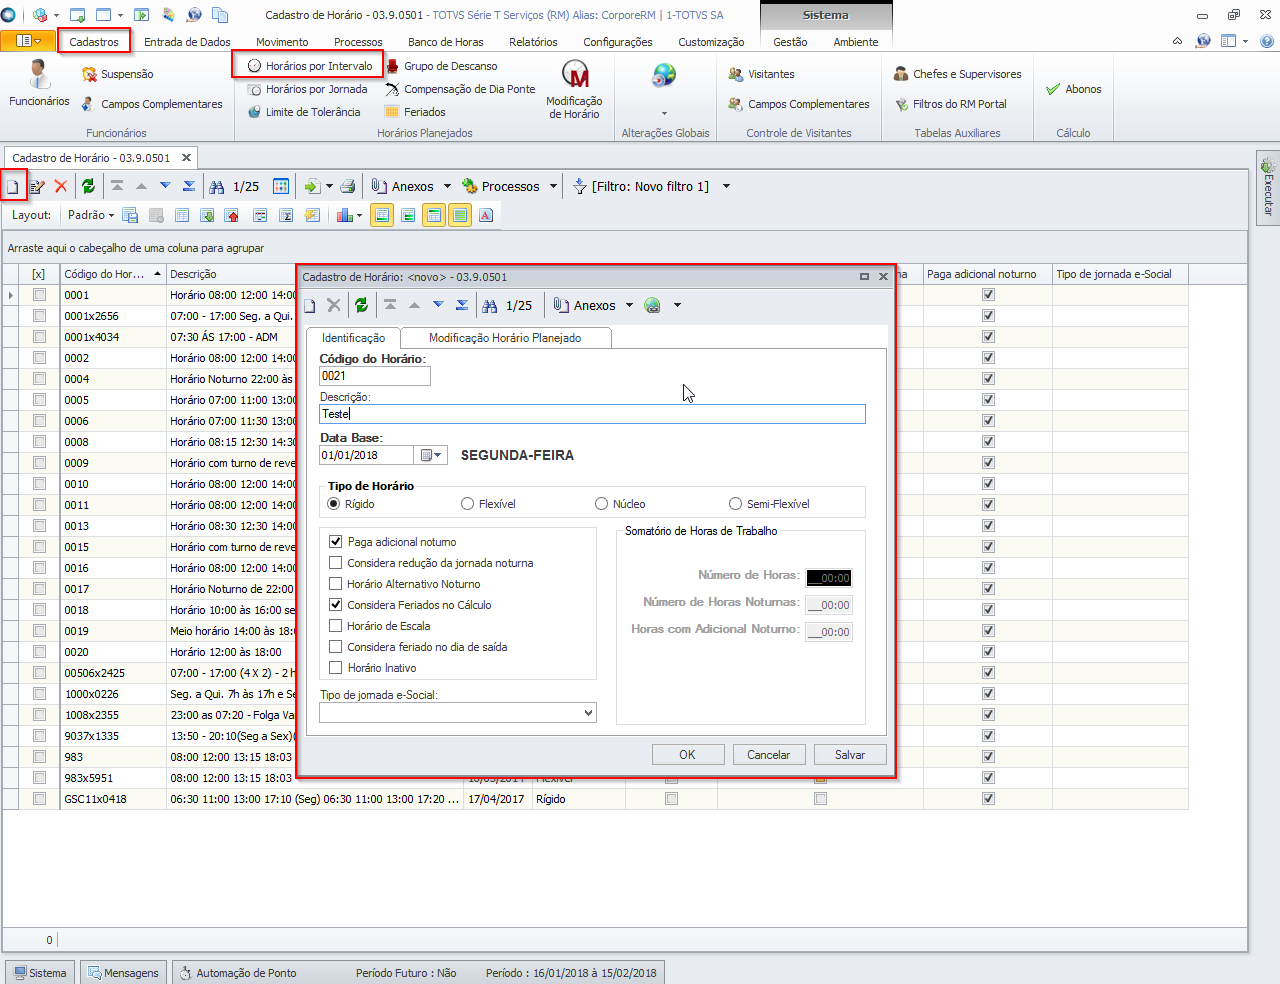Image resolution: width=1280 pixels, height=984 pixels.
Task: Expand Alterações Globais dropdown arrow
Action: click(664, 113)
